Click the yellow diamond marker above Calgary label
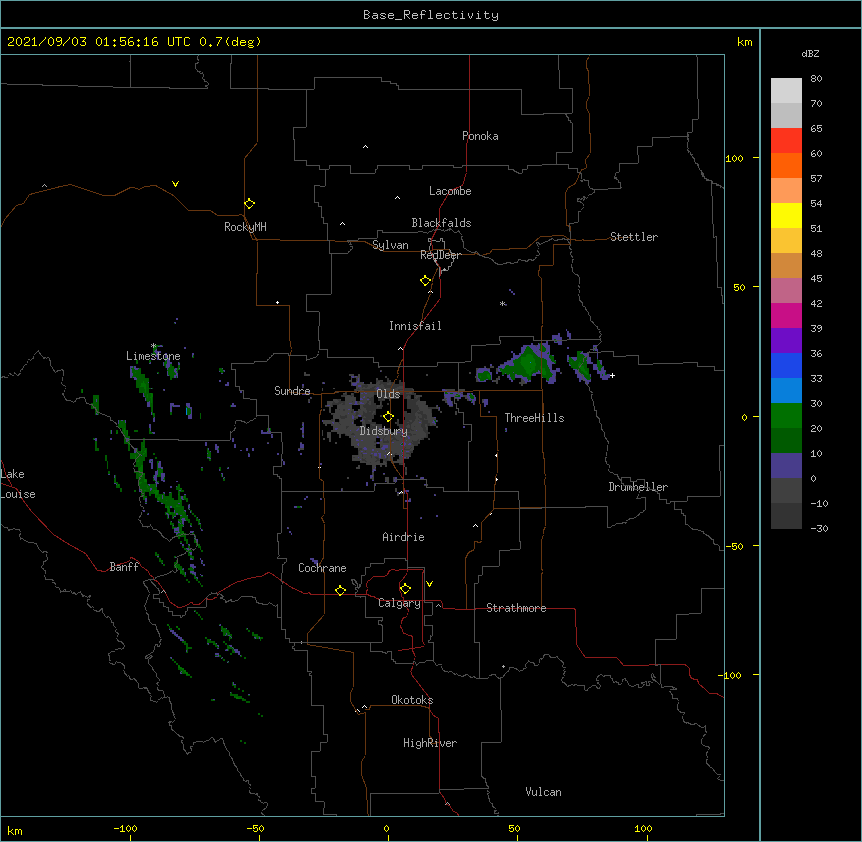This screenshot has width=862, height=842. 405,589
